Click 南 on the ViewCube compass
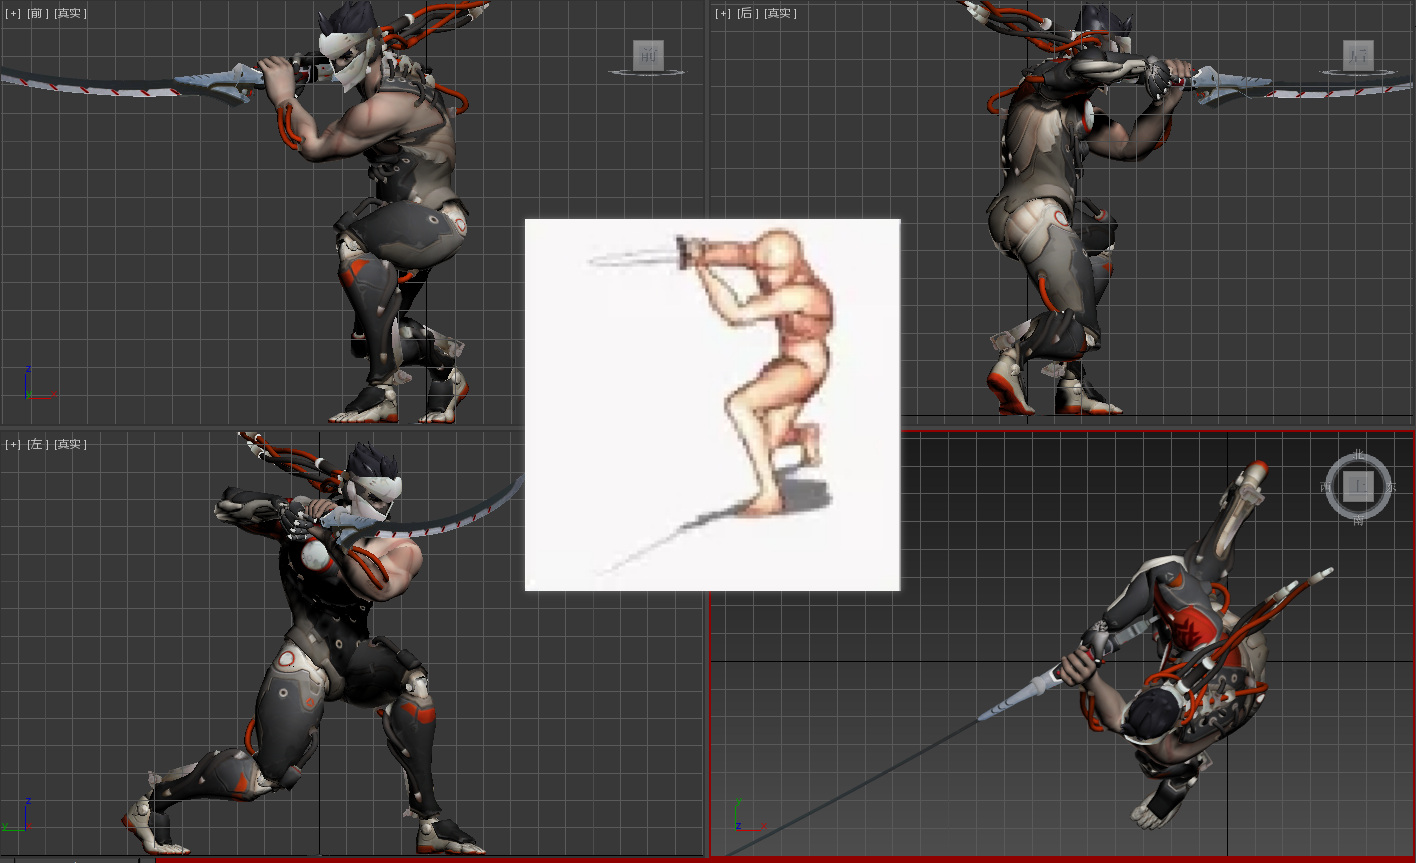This screenshot has height=863, width=1416. coord(1358,520)
